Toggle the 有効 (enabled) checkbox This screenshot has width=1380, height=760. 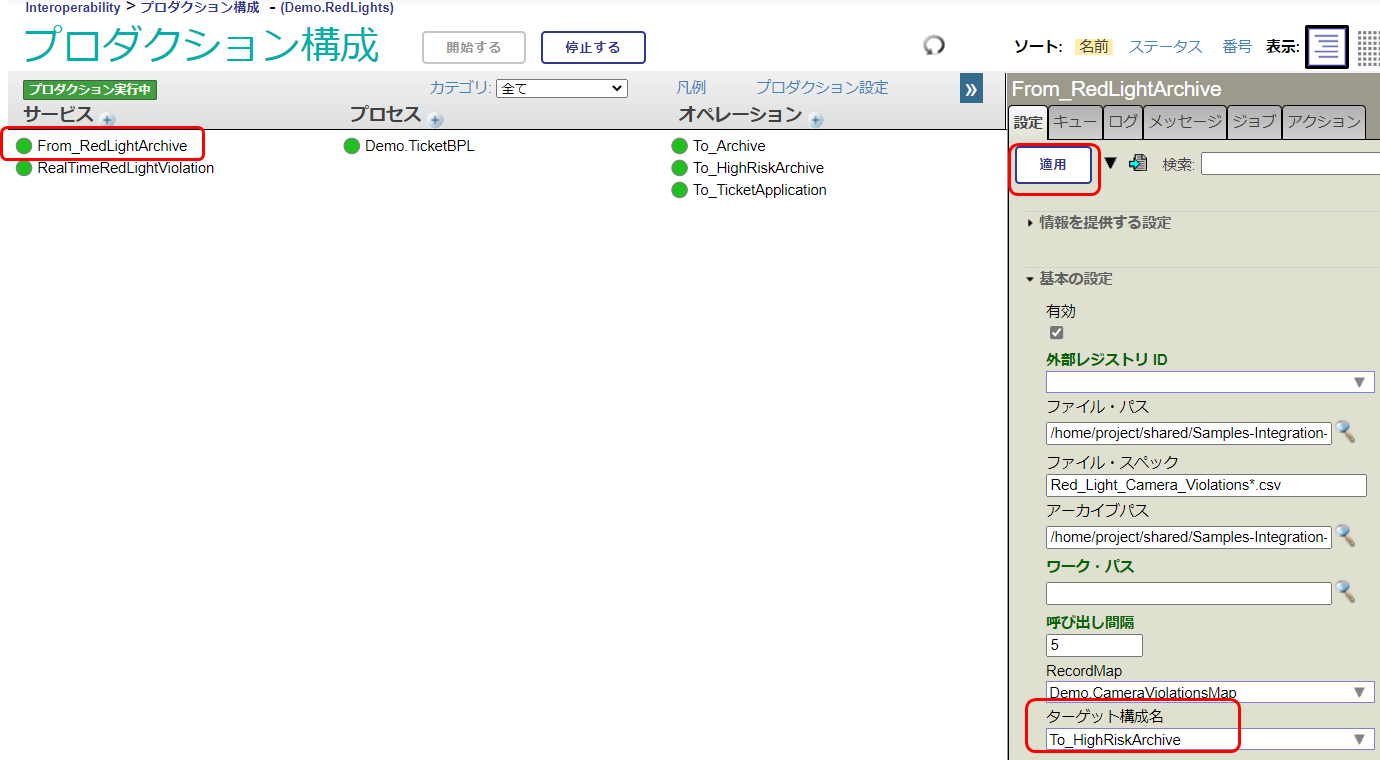pyautogui.click(x=1056, y=333)
